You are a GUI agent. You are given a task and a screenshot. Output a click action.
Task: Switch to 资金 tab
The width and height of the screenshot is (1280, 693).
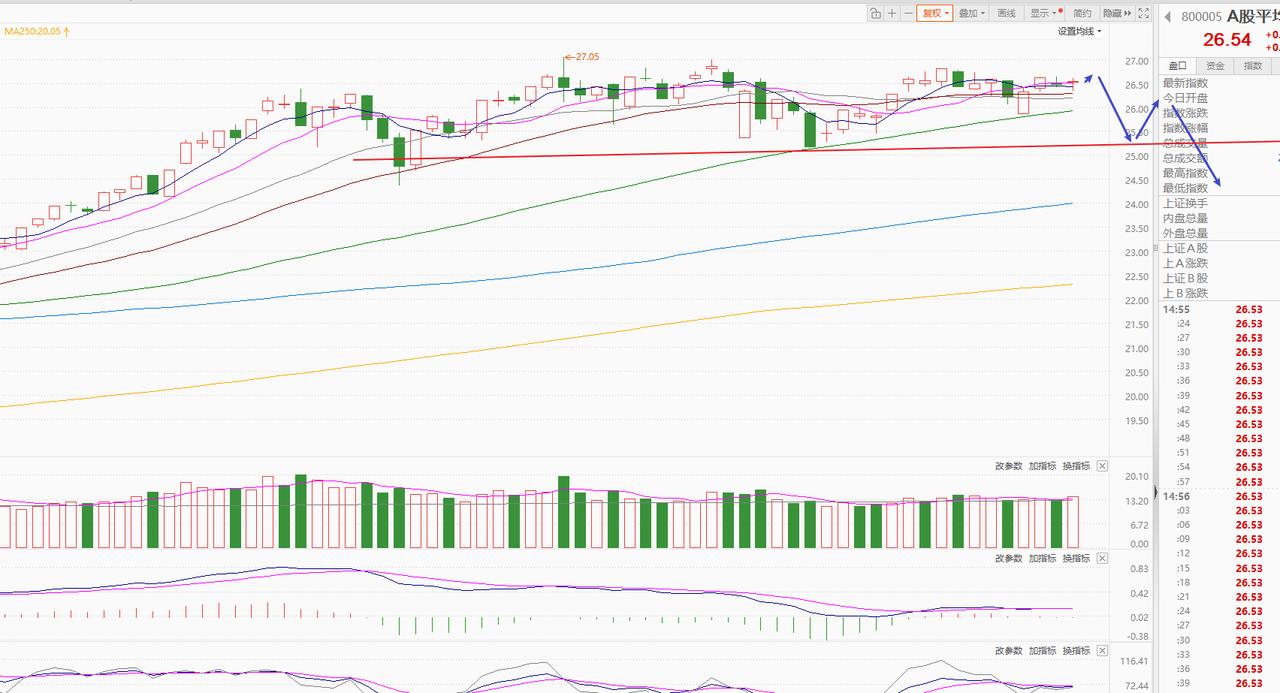point(1215,66)
